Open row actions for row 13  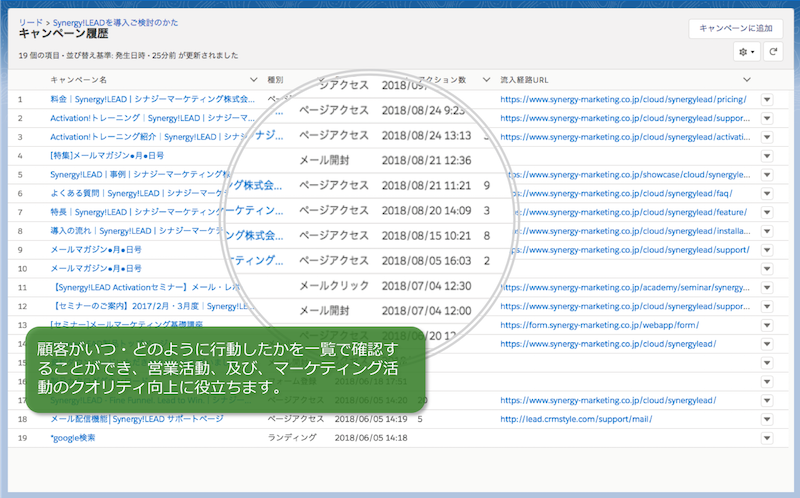coord(767,326)
